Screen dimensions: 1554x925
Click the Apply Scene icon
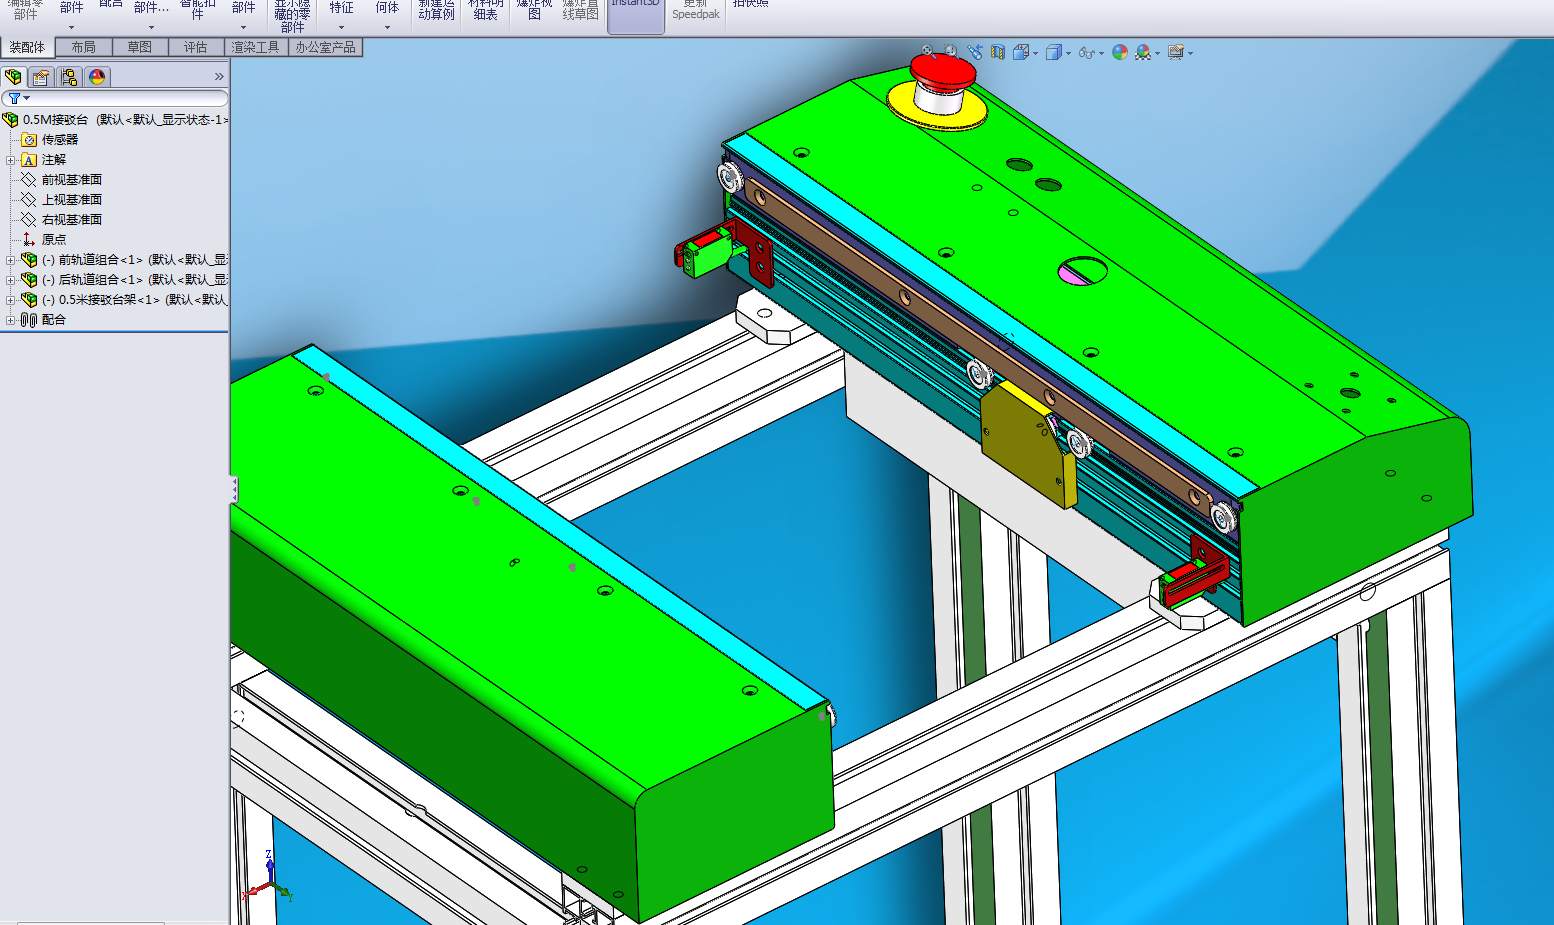coord(1143,52)
